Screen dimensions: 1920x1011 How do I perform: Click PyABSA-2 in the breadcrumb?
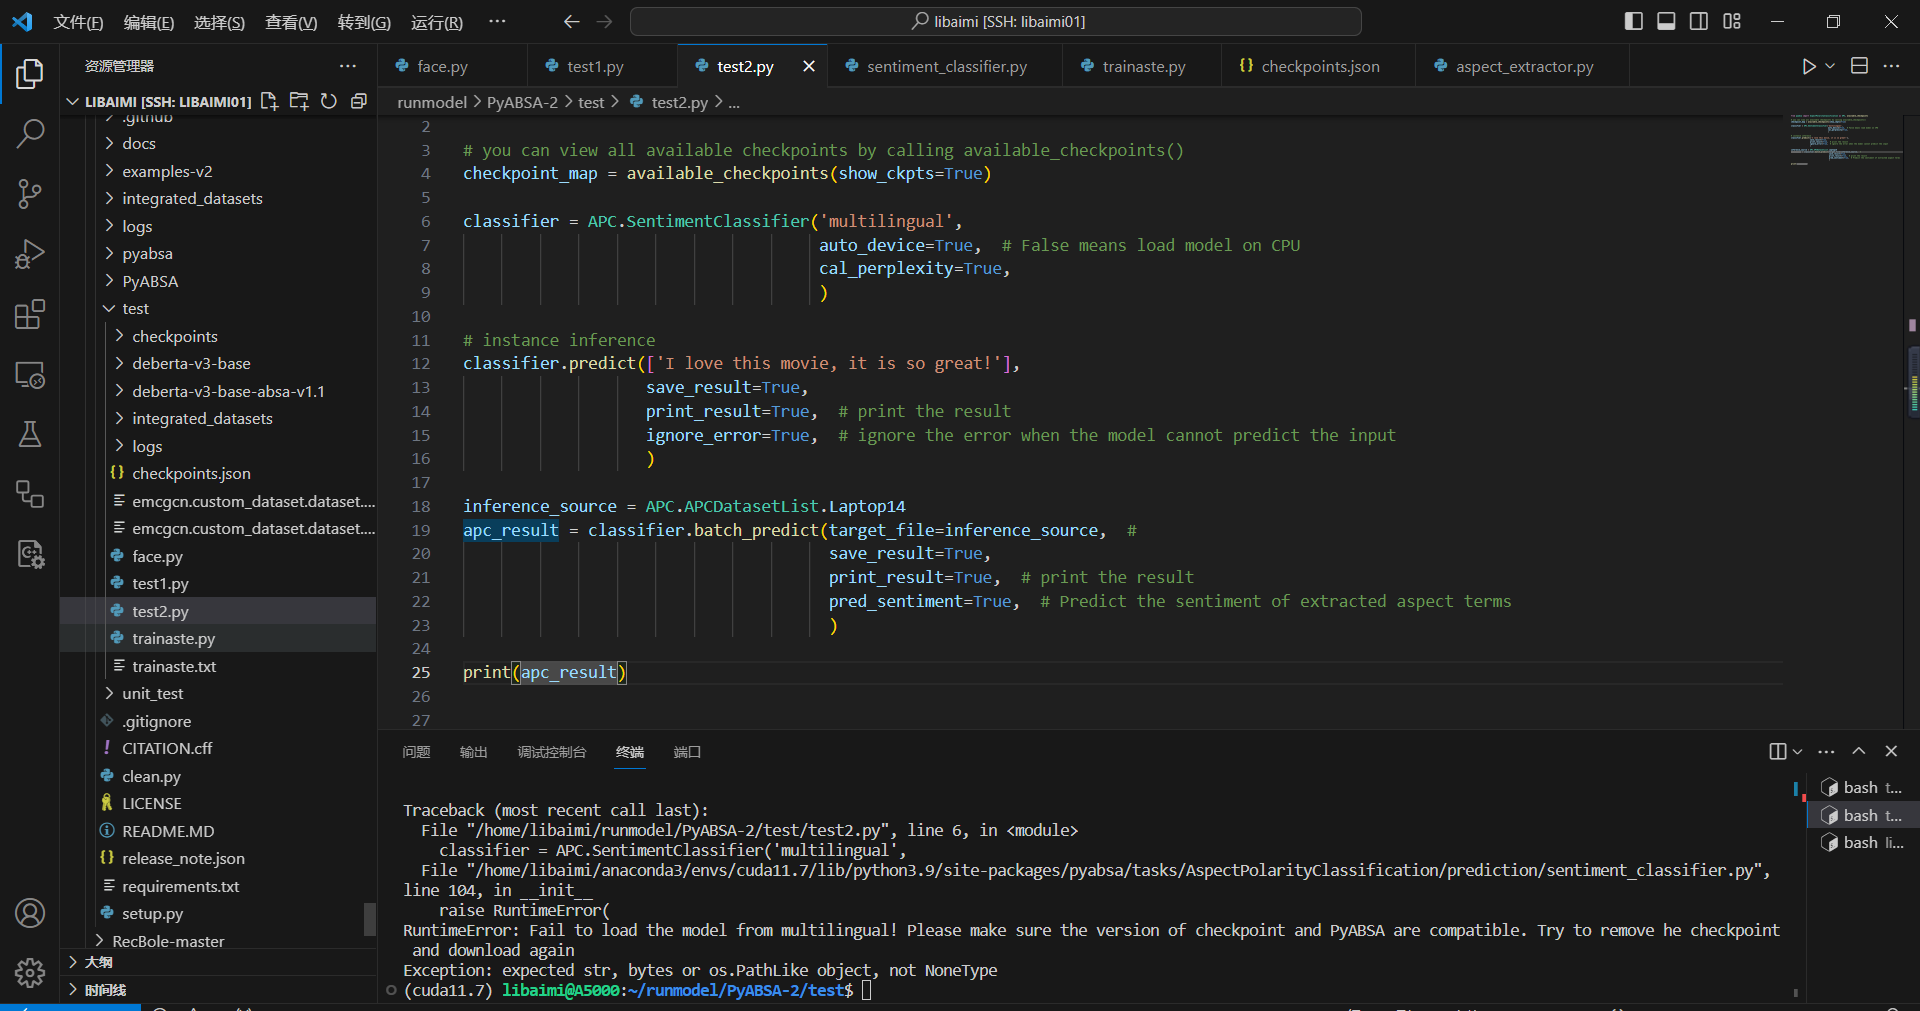[x=521, y=101]
